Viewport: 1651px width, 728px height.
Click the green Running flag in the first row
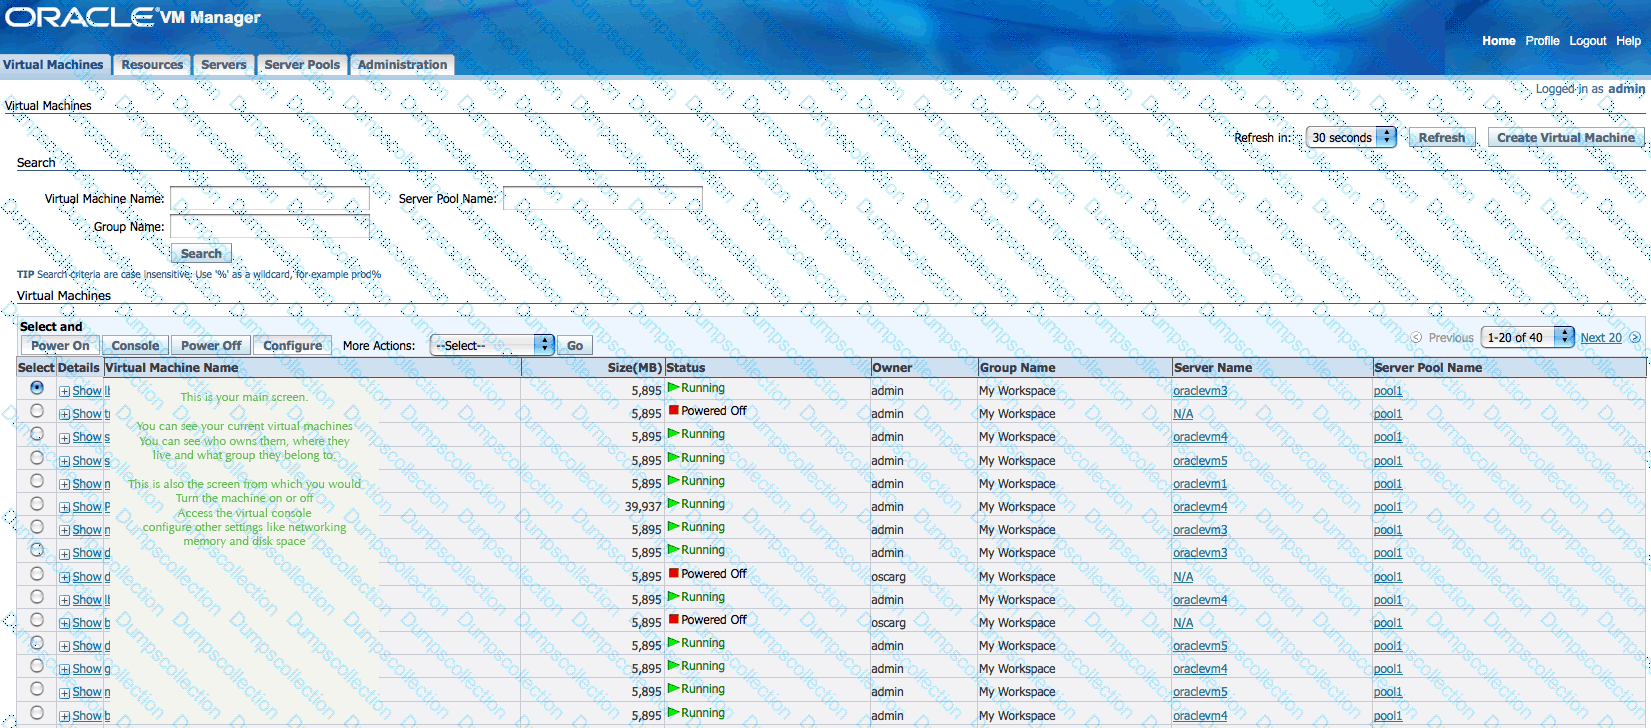coord(674,388)
